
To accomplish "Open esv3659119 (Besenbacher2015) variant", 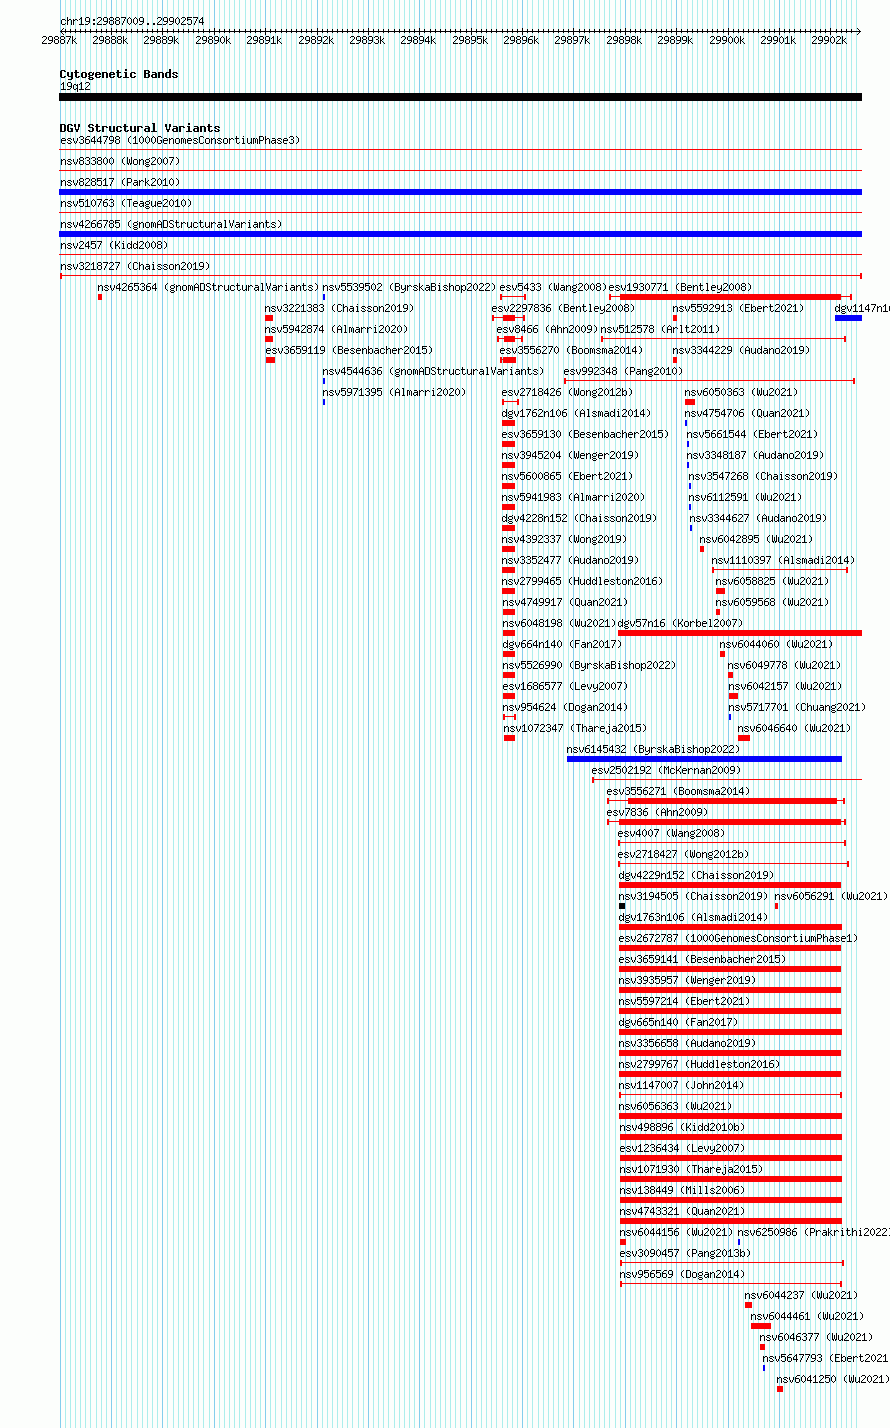I will (x=349, y=350).
